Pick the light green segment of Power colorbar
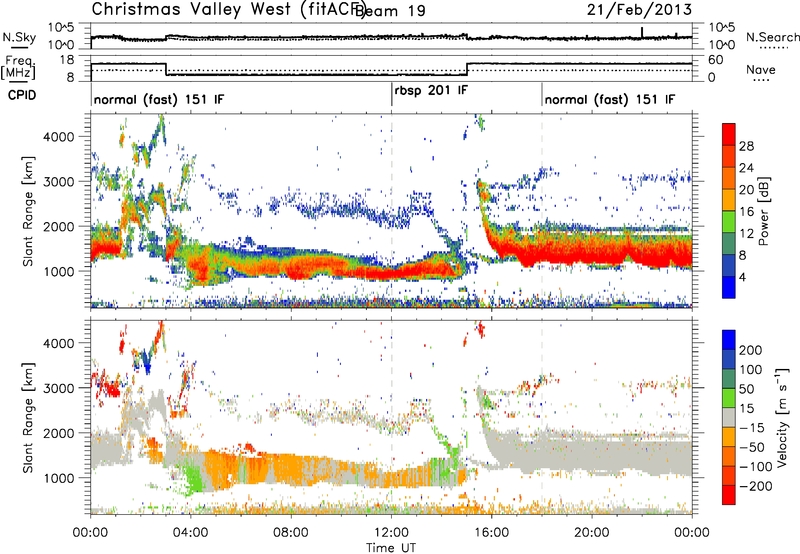This screenshot has height=554, width=800. coord(729,222)
